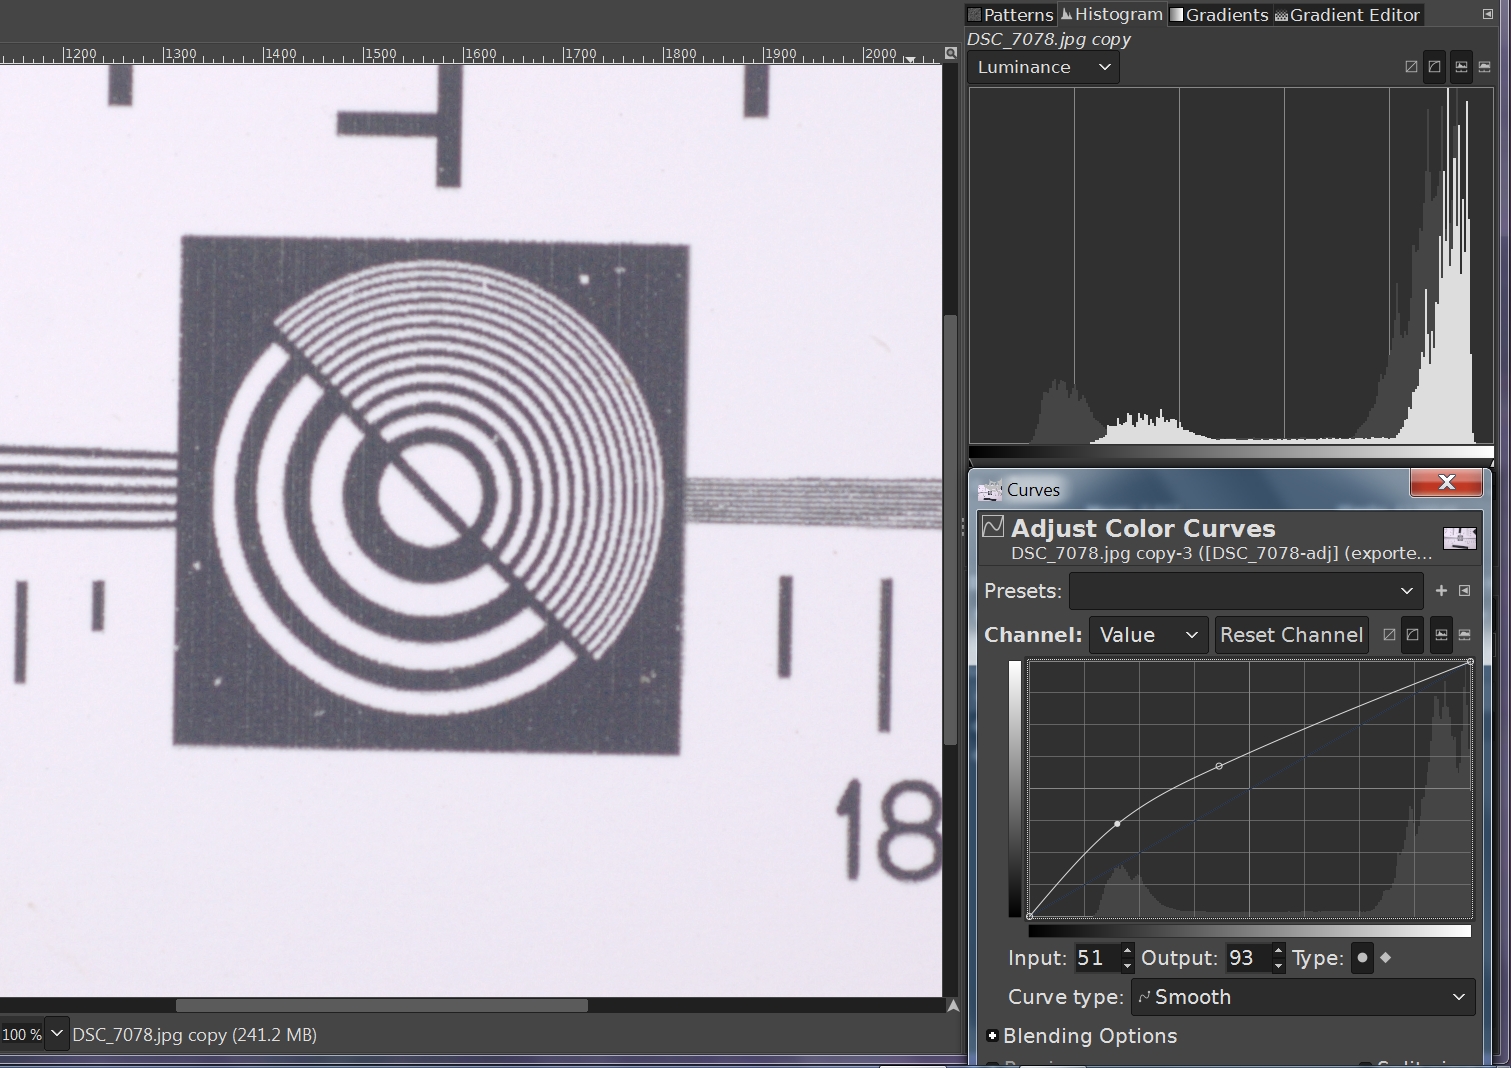Click the add preset plus icon

[1441, 591]
